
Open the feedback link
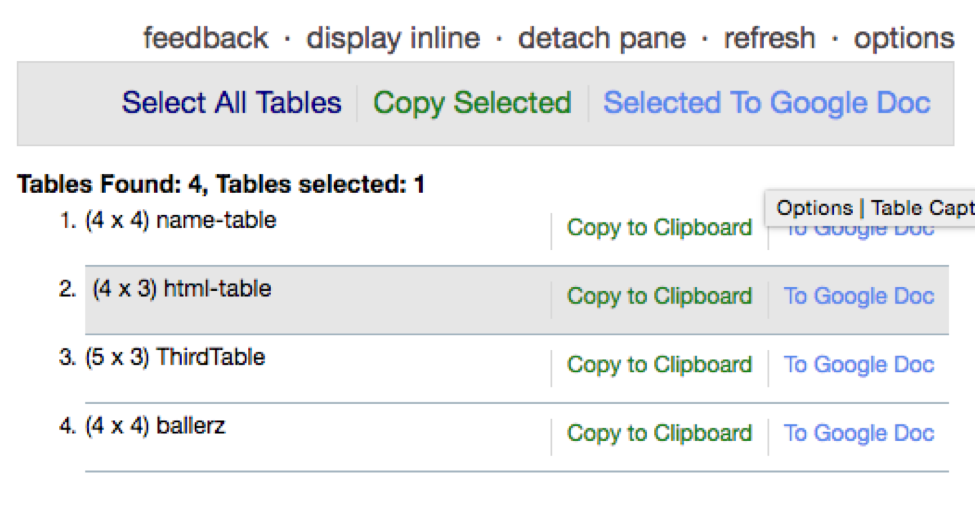[x=206, y=38]
